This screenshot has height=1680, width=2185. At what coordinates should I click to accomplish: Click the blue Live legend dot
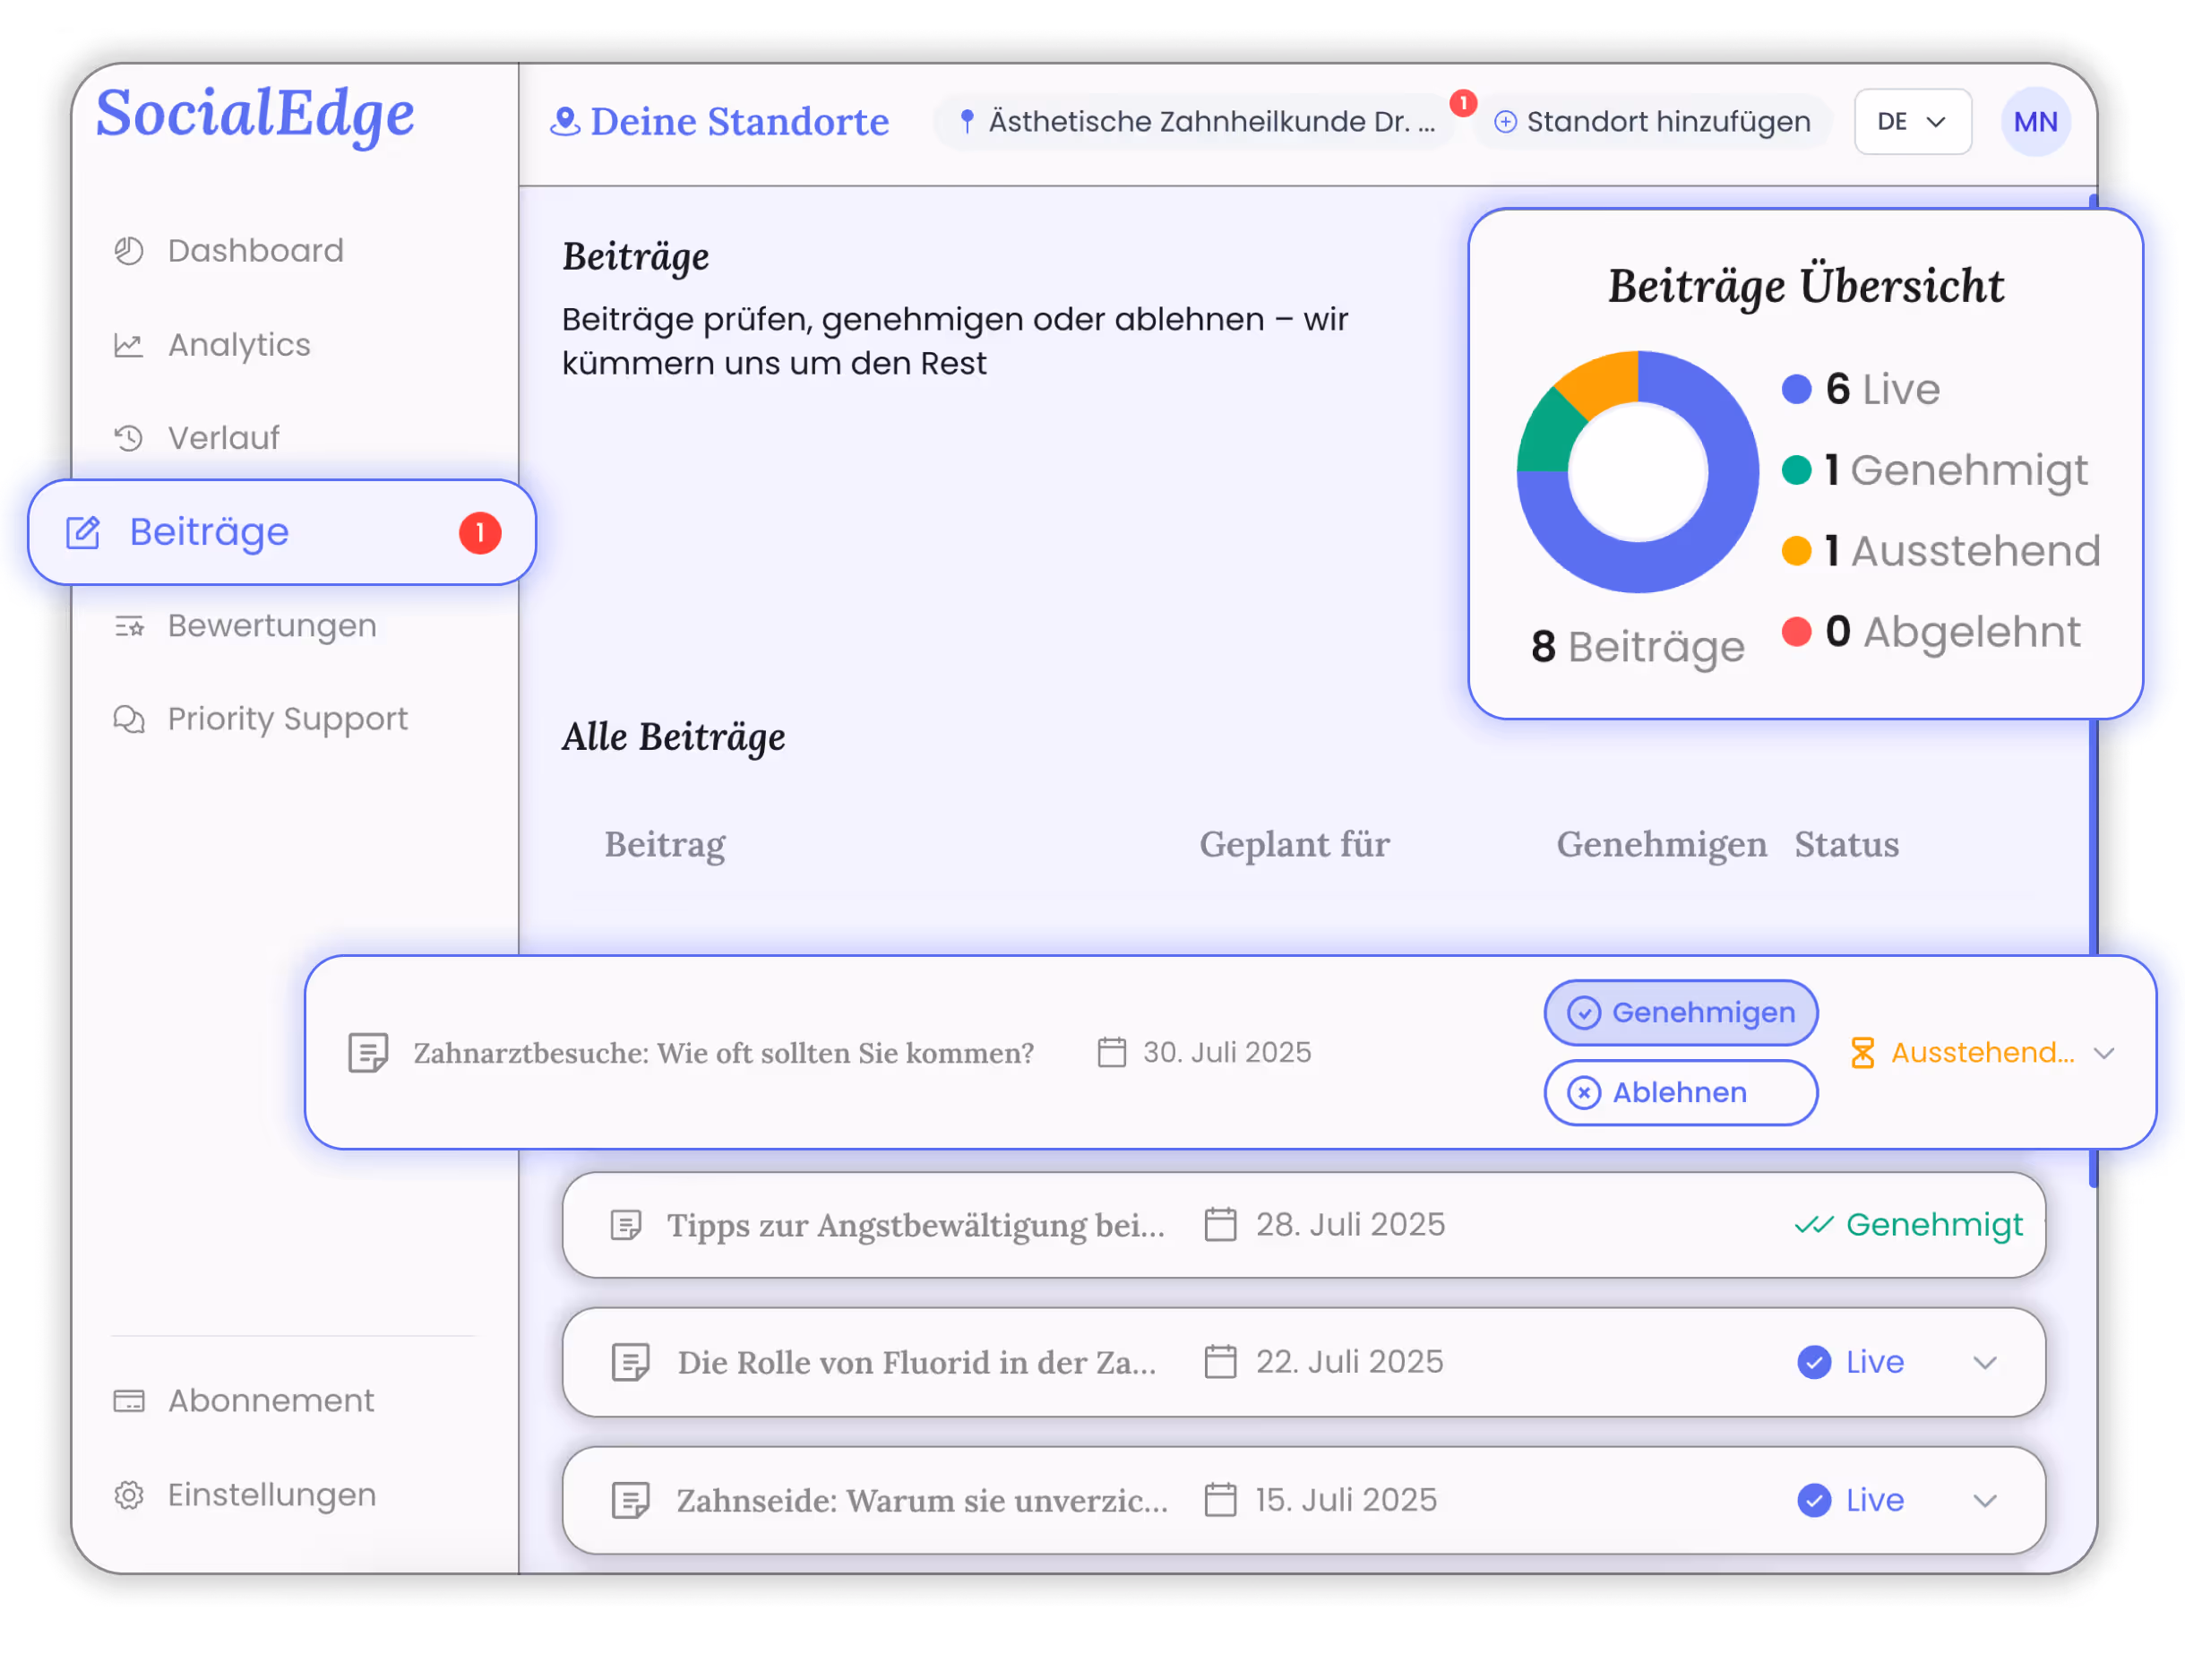point(1796,389)
